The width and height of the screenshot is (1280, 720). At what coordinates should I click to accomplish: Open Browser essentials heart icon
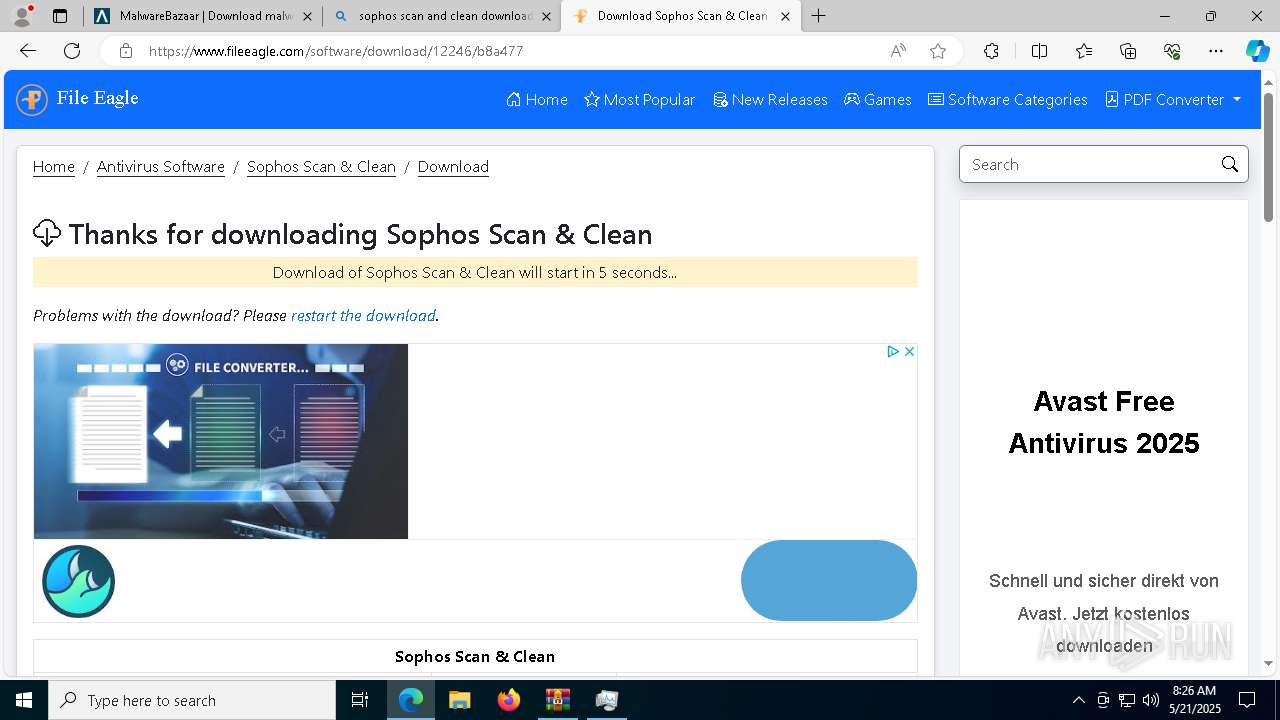(x=1172, y=51)
